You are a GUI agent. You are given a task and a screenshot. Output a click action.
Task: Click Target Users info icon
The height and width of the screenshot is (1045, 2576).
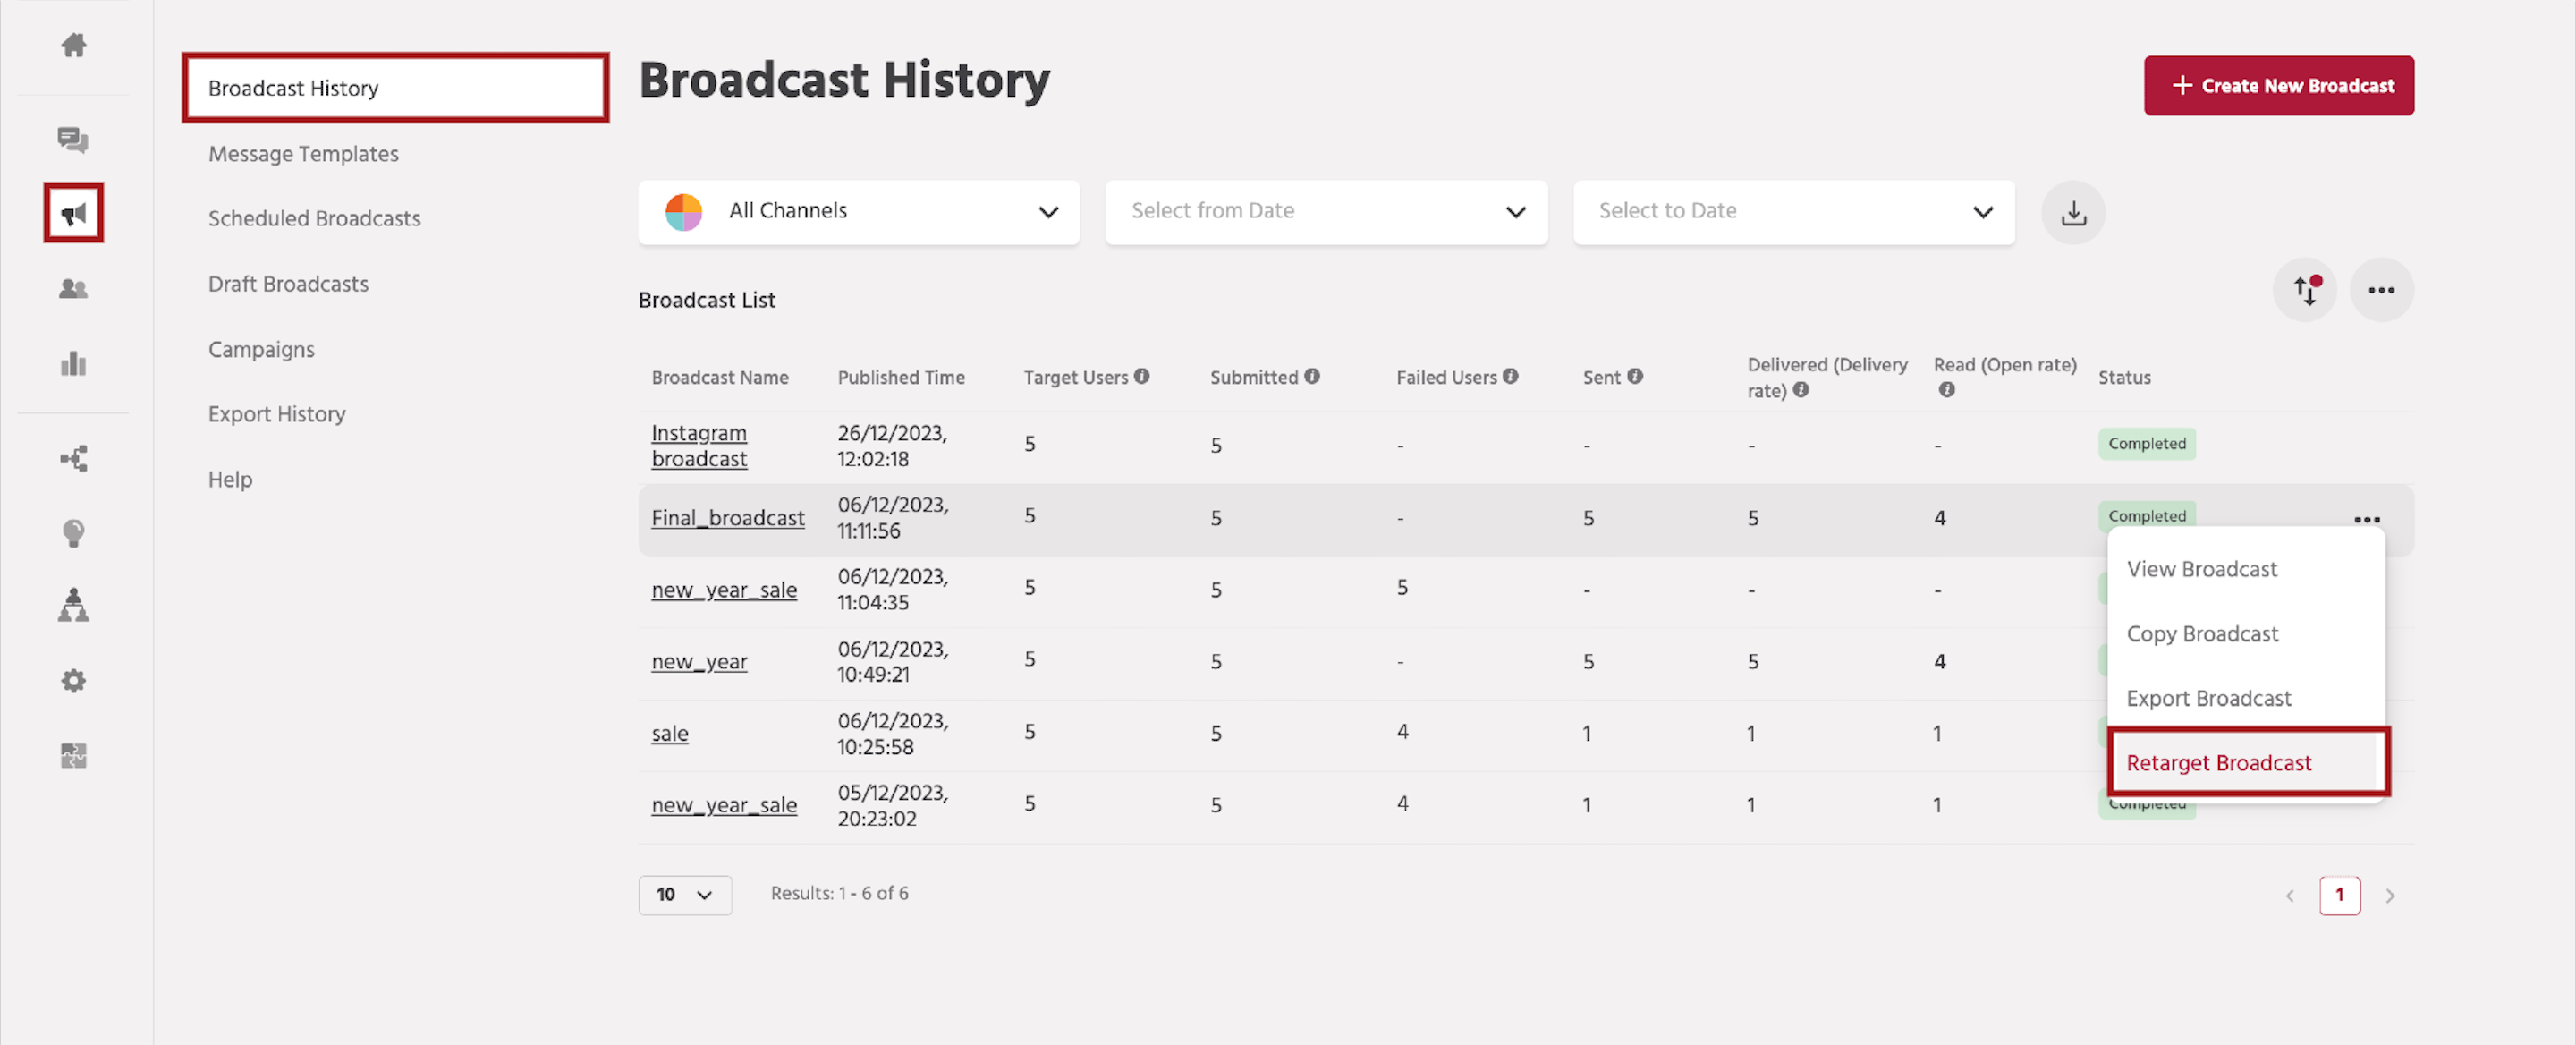click(x=1142, y=376)
